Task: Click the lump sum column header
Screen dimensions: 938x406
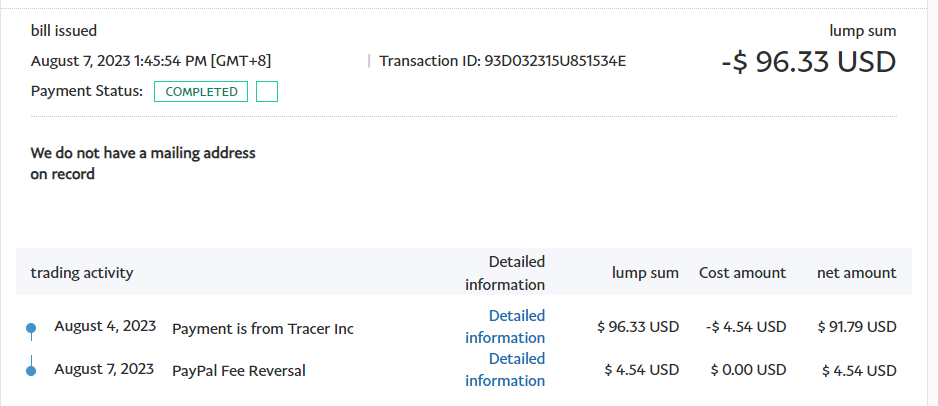Action: coord(646,273)
